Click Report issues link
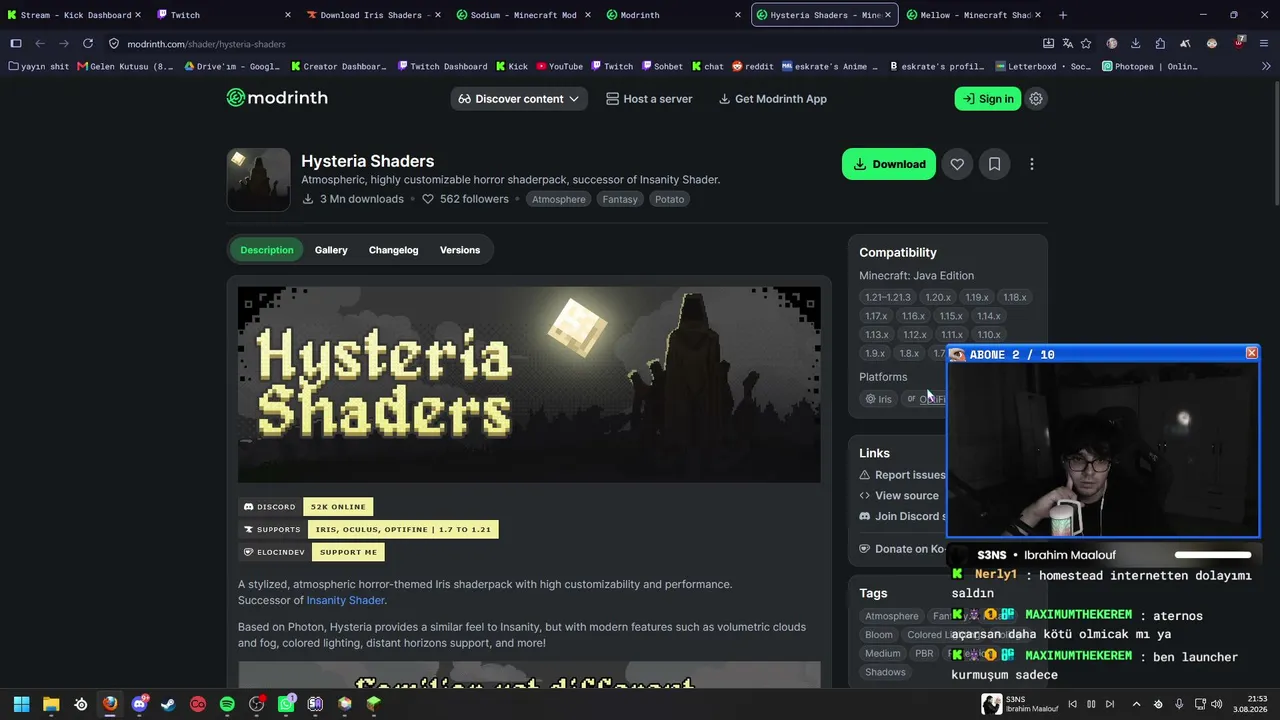The height and width of the screenshot is (720, 1280). point(902,475)
